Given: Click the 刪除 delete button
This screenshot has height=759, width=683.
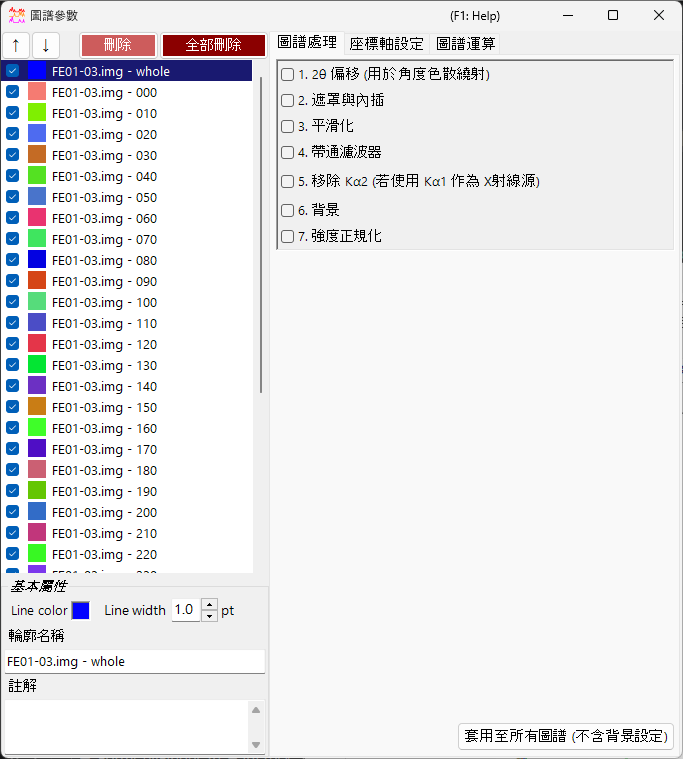Looking at the screenshot, I should point(118,46).
